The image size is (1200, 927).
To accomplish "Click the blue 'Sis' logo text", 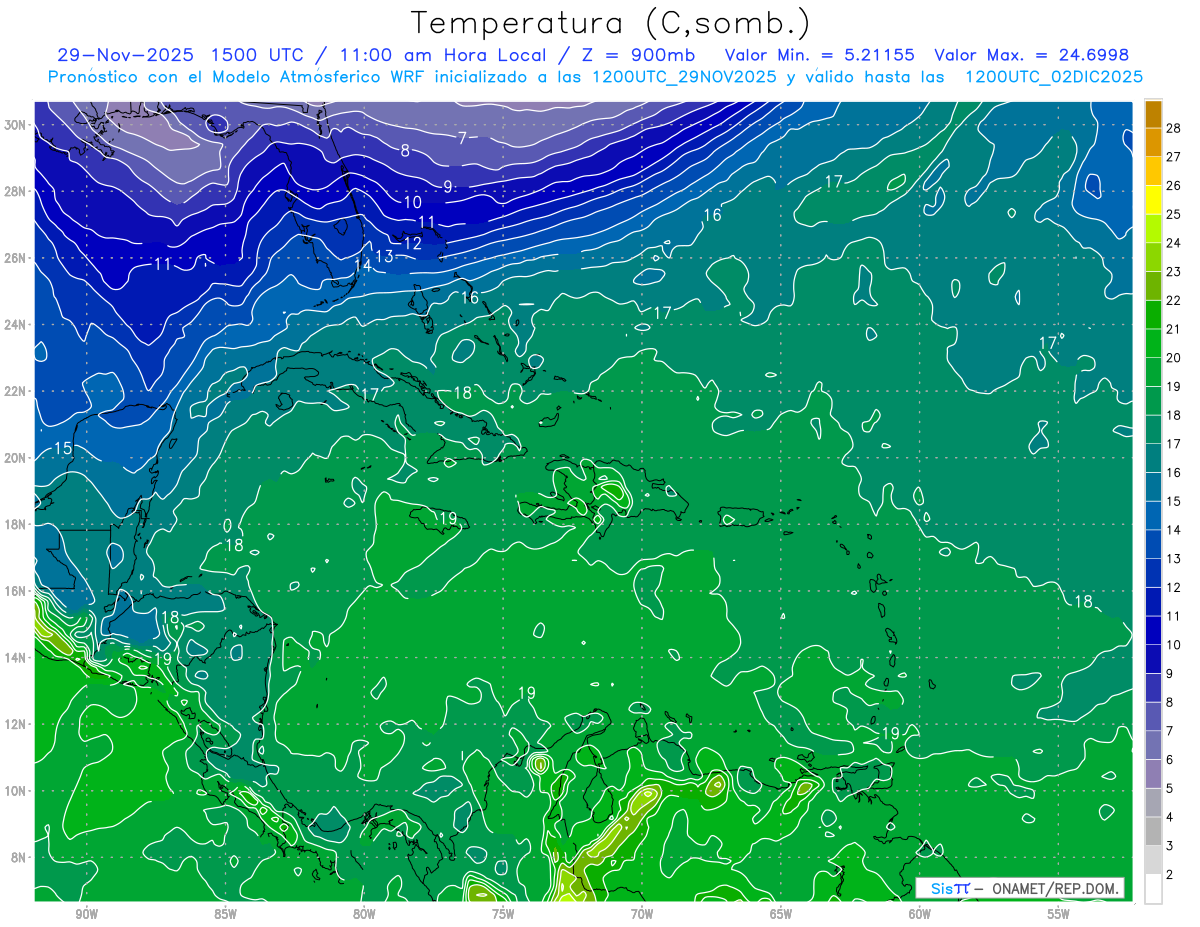I will 943,888.
